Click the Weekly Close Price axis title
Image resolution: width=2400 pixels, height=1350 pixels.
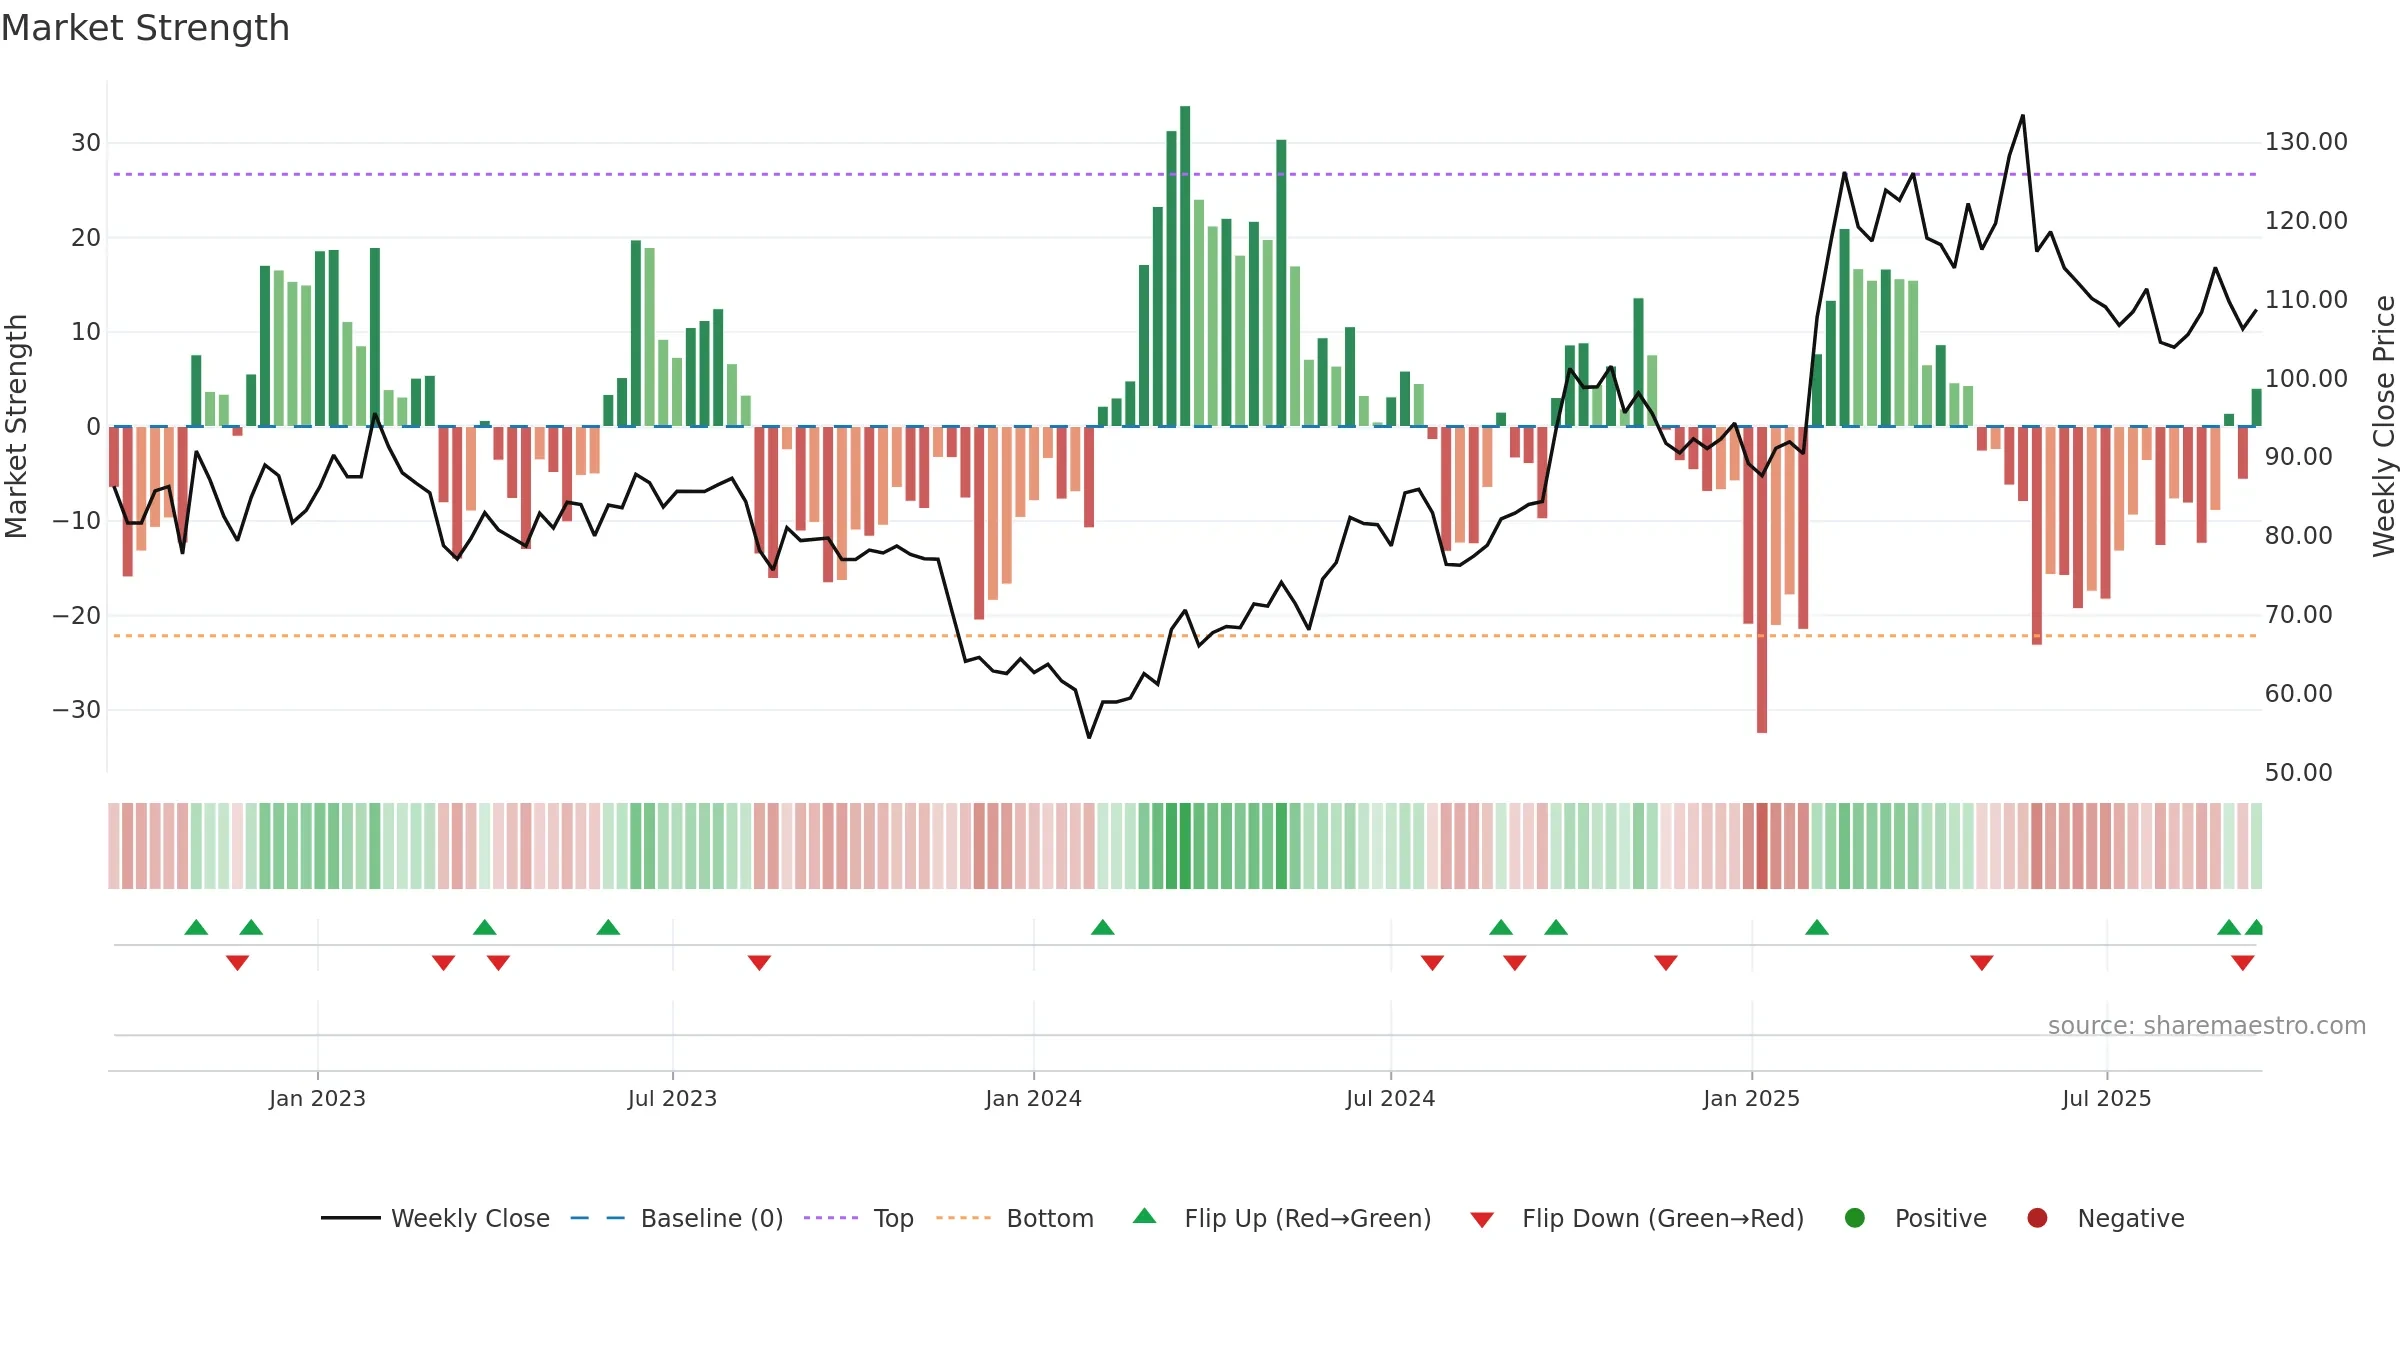pos(2384,426)
